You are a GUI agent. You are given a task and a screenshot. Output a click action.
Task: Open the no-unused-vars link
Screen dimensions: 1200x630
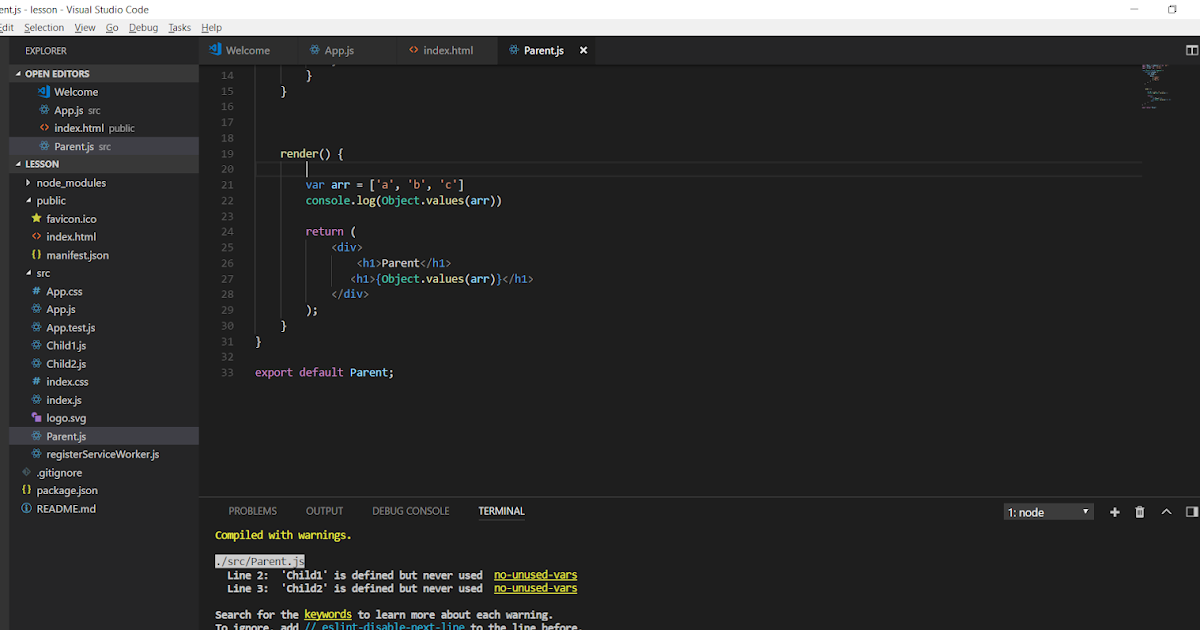535,575
